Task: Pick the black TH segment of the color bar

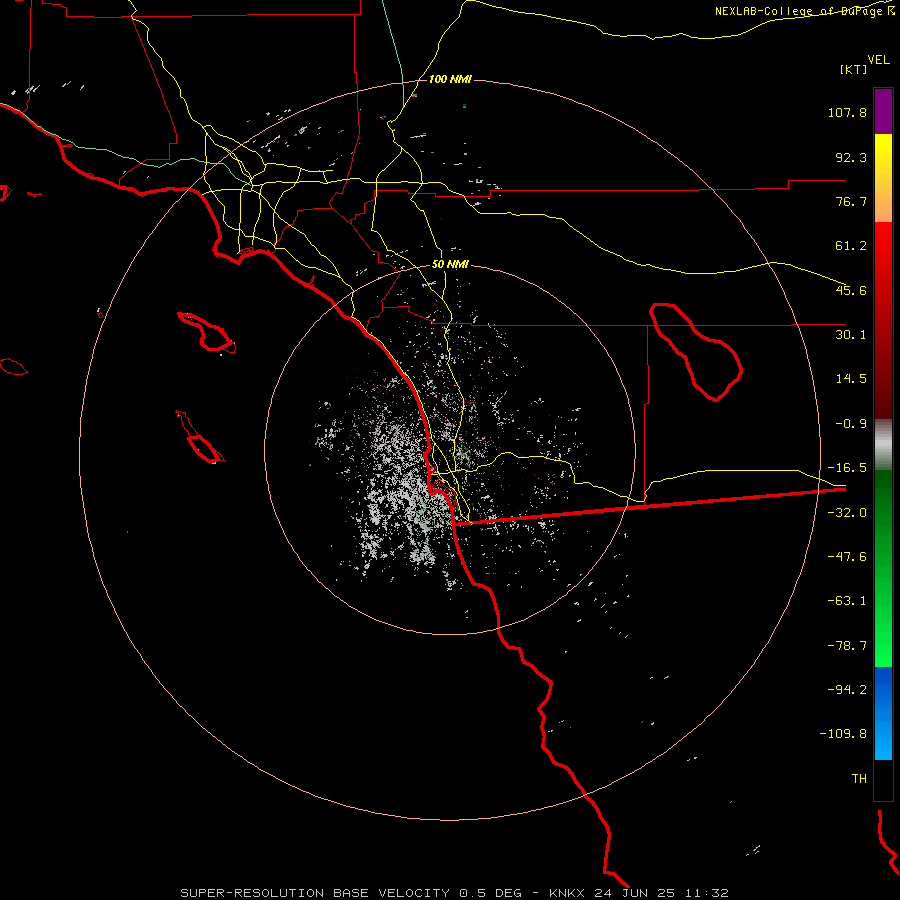Action: tap(883, 780)
